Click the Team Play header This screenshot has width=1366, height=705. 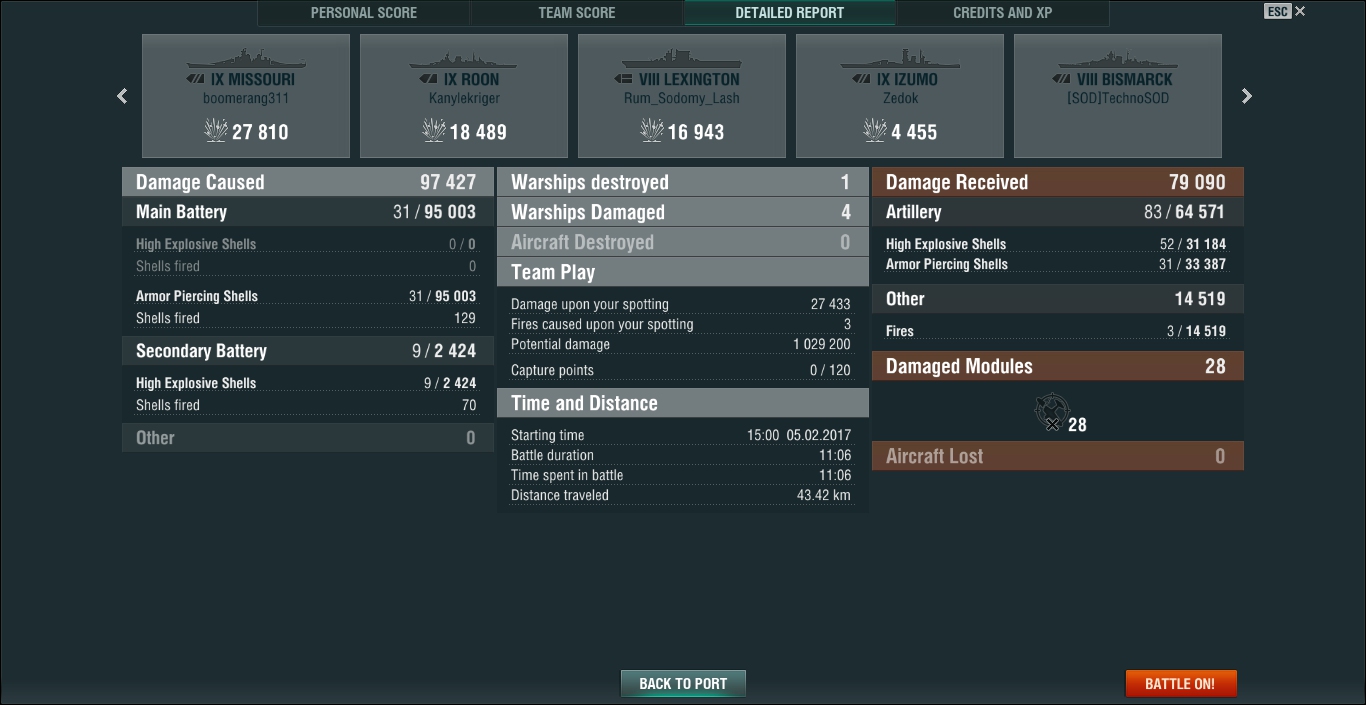click(x=683, y=272)
